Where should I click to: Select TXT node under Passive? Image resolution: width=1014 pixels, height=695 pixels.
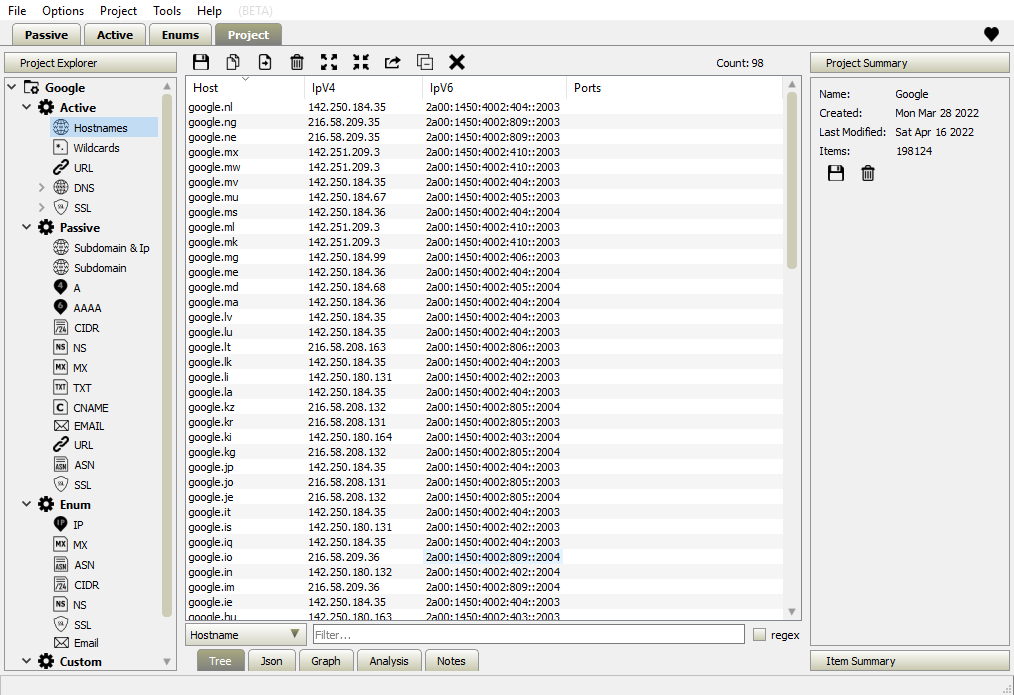click(82, 388)
